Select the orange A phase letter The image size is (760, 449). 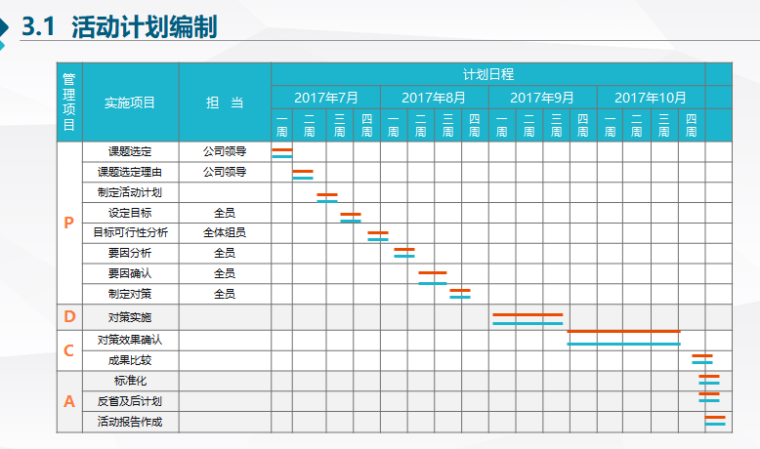(x=68, y=401)
